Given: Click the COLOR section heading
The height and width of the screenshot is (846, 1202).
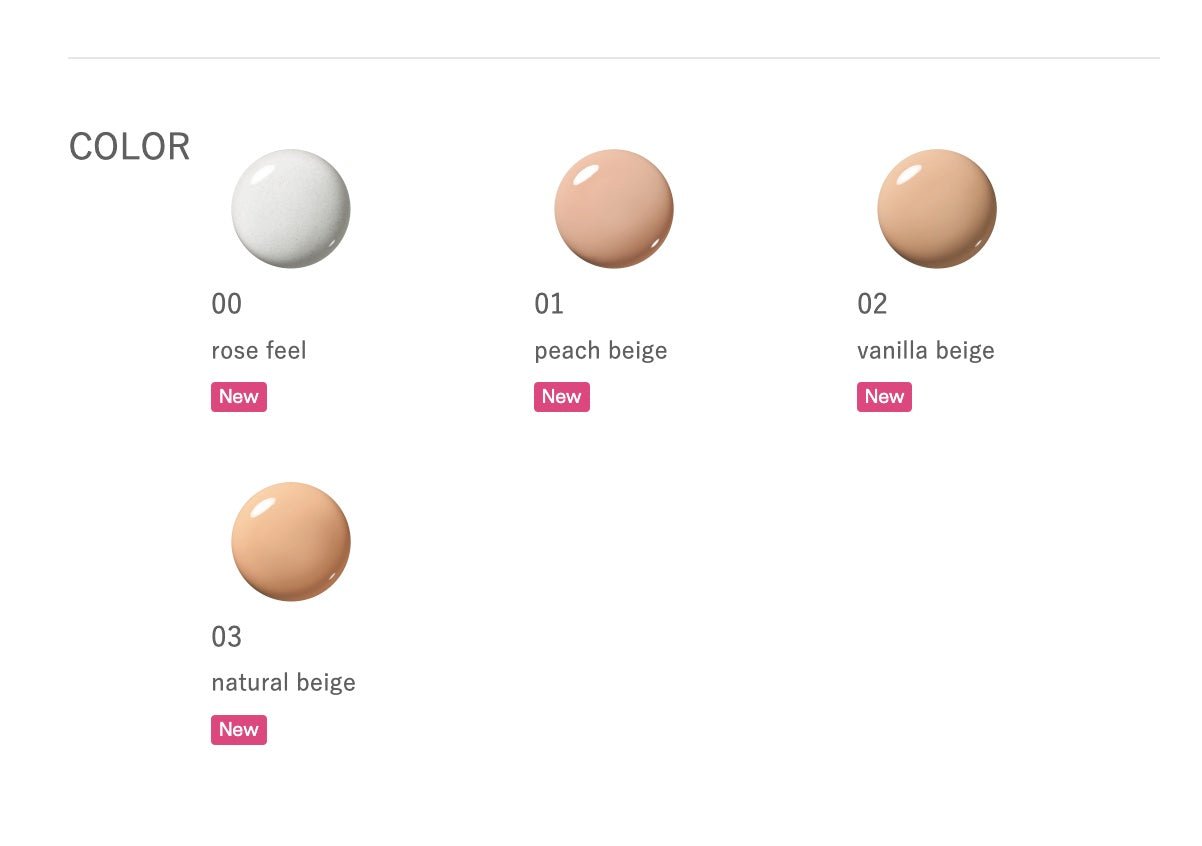Looking at the screenshot, I should 129,147.
